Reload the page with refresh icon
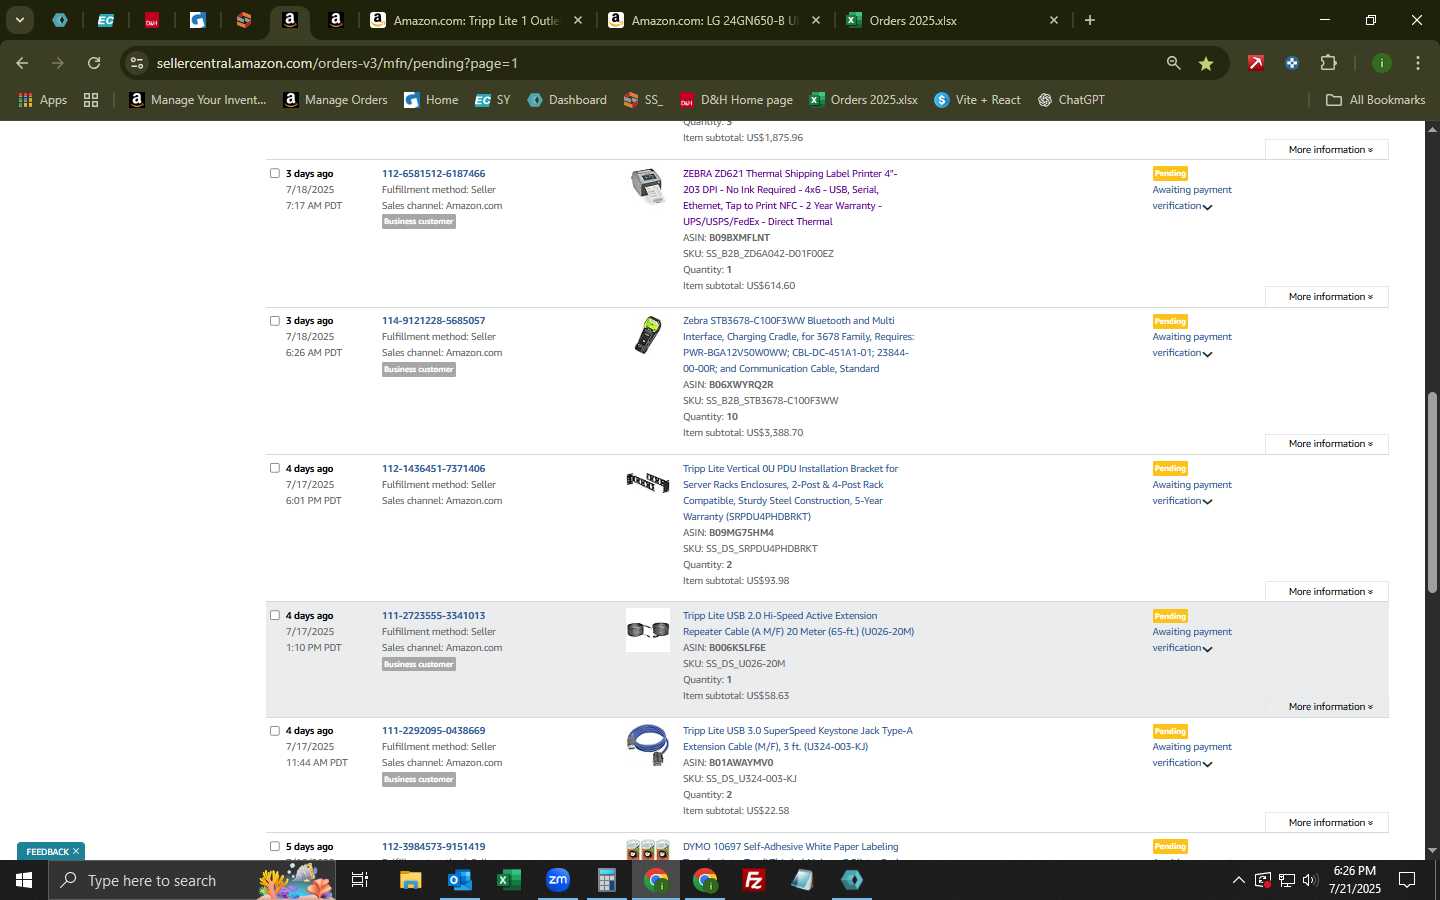Viewport: 1440px width, 900px height. (x=94, y=63)
